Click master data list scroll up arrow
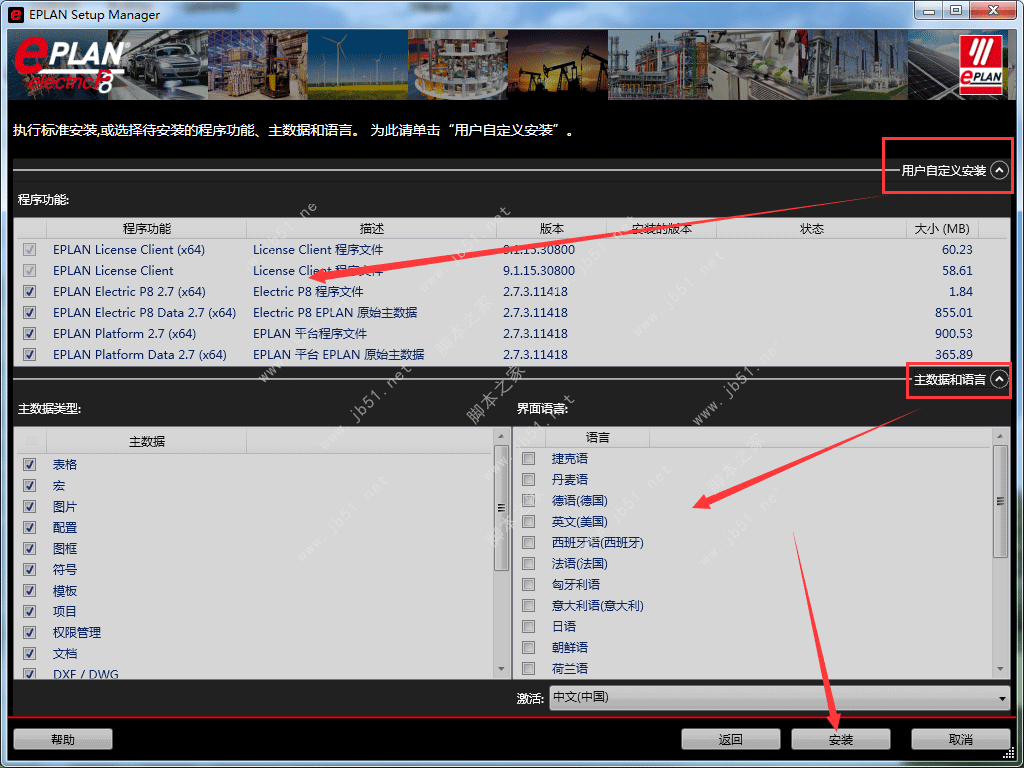1024x768 pixels. tap(501, 436)
